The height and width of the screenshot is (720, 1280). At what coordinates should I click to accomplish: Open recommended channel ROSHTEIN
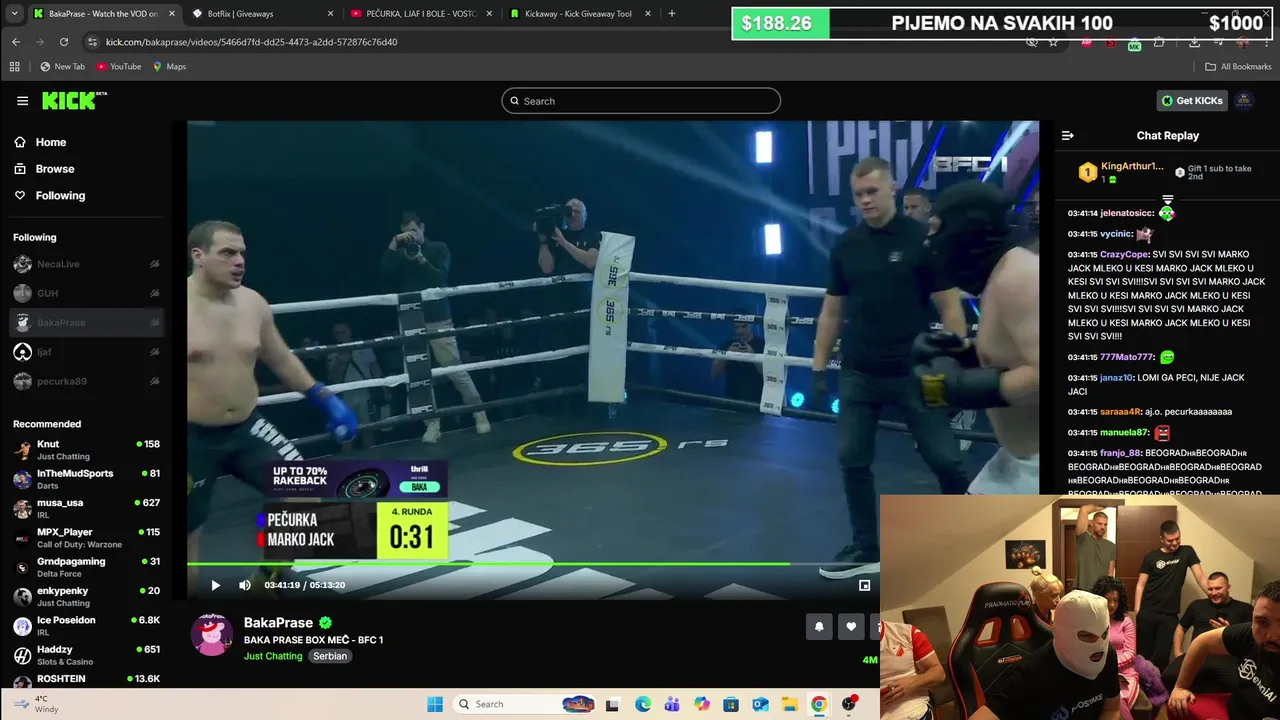click(86, 679)
